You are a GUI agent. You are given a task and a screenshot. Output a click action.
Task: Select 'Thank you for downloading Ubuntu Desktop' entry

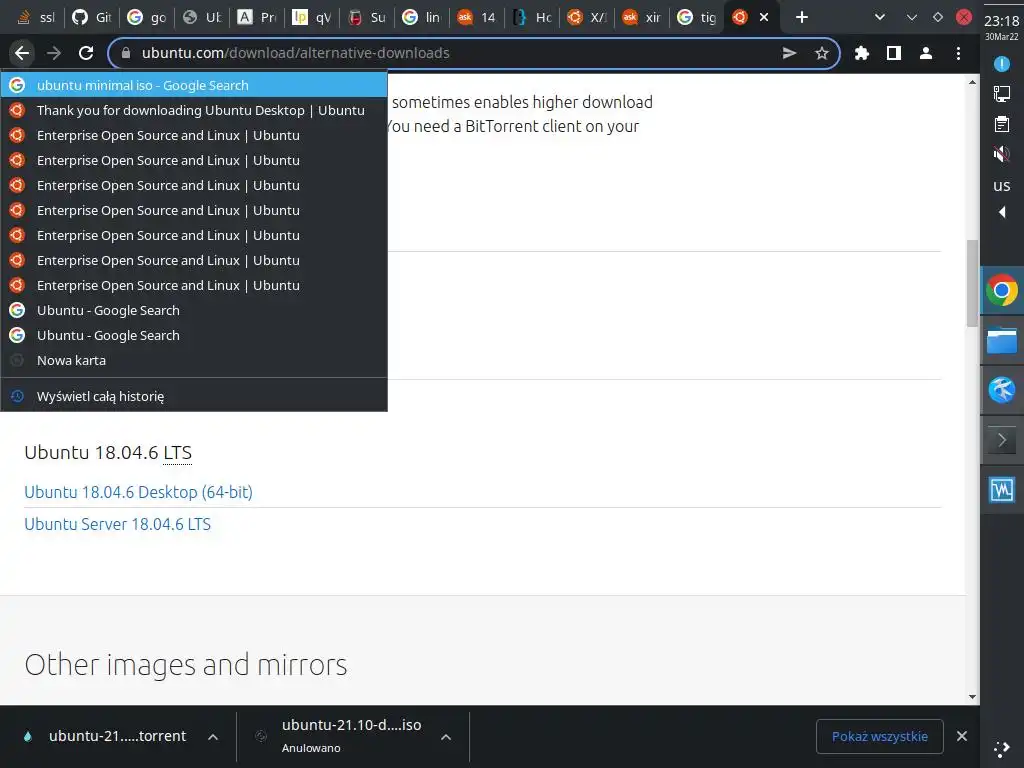point(194,110)
